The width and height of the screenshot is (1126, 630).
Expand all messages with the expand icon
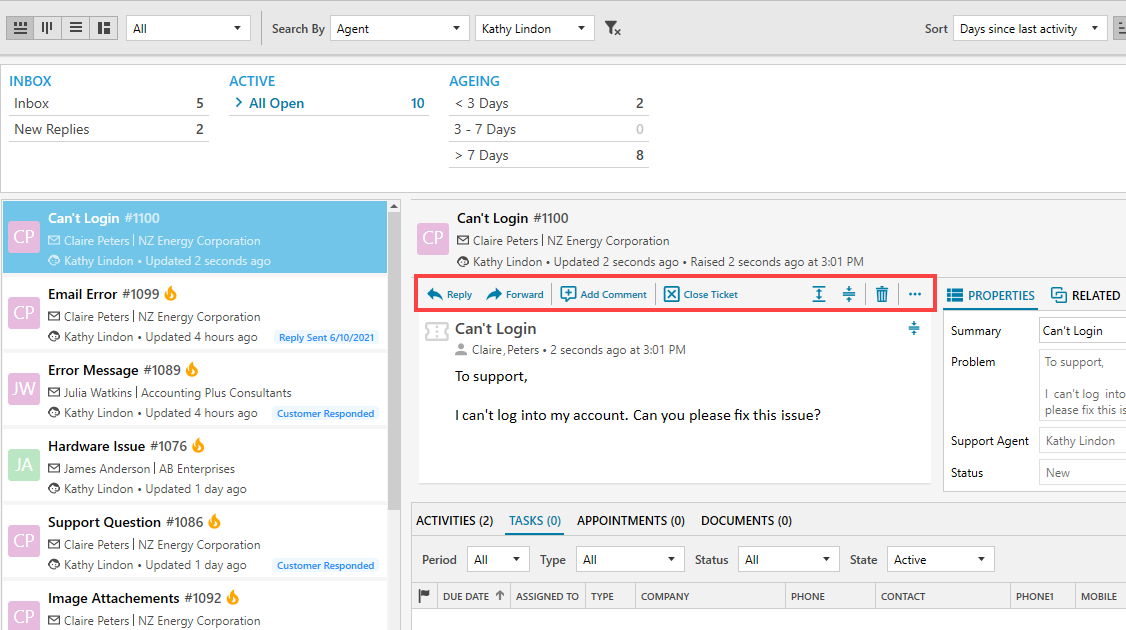(x=818, y=294)
